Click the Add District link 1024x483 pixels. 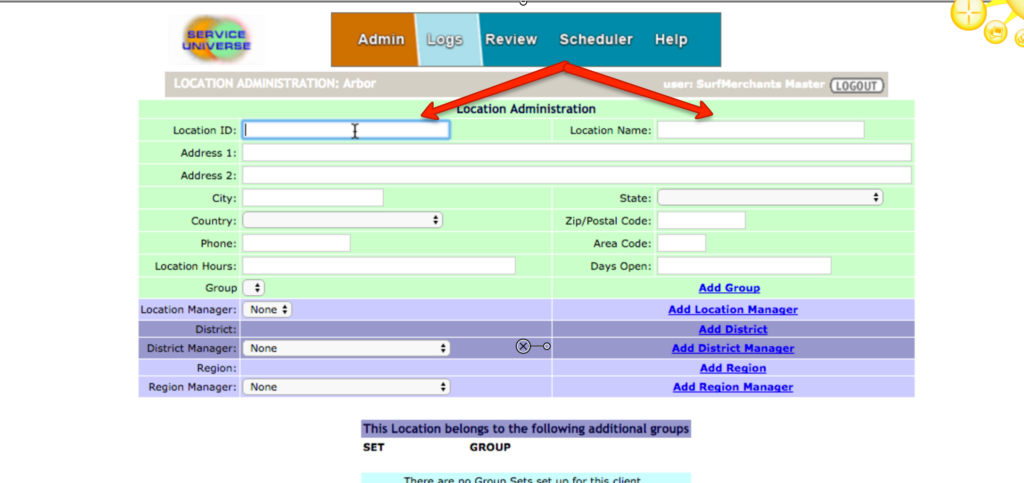click(x=733, y=329)
